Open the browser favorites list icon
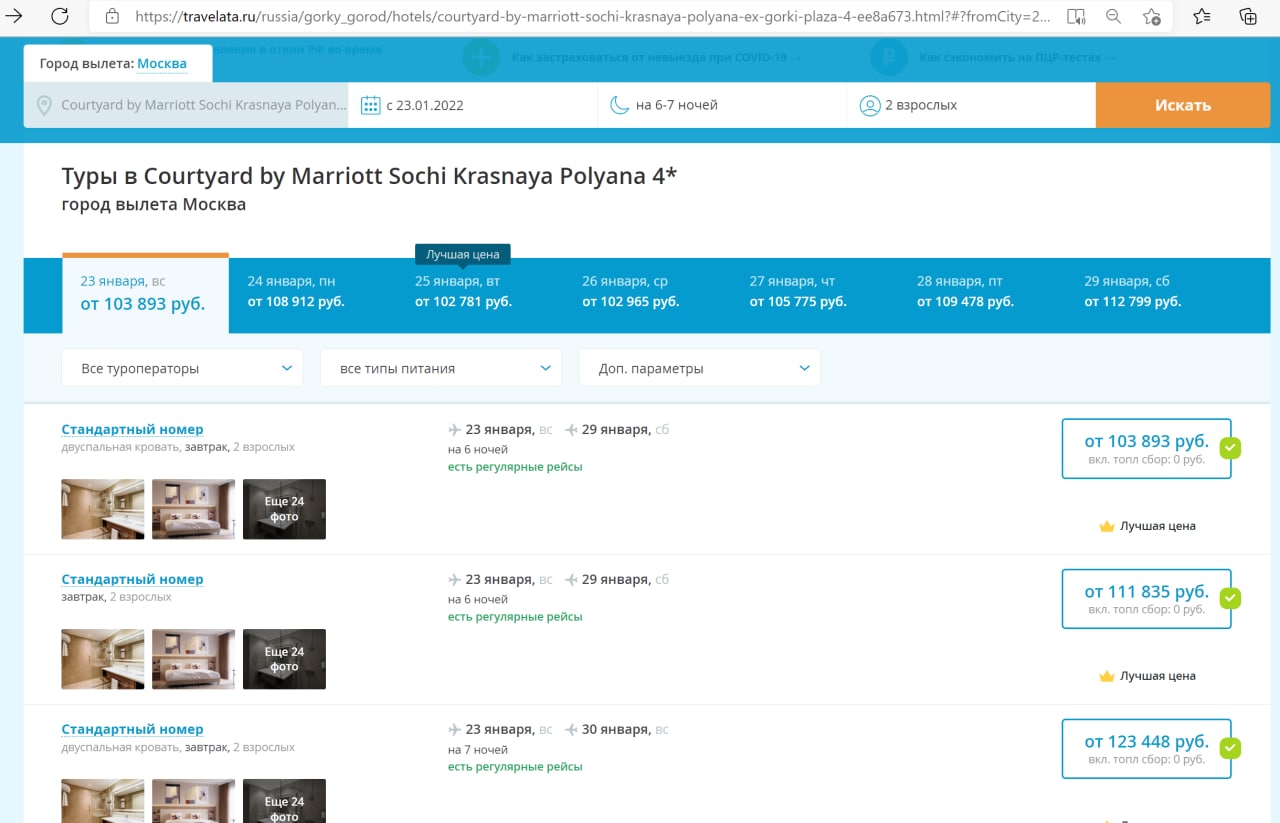Image resolution: width=1280 pixels, height=823 pixels. (x=1202, y=16)
